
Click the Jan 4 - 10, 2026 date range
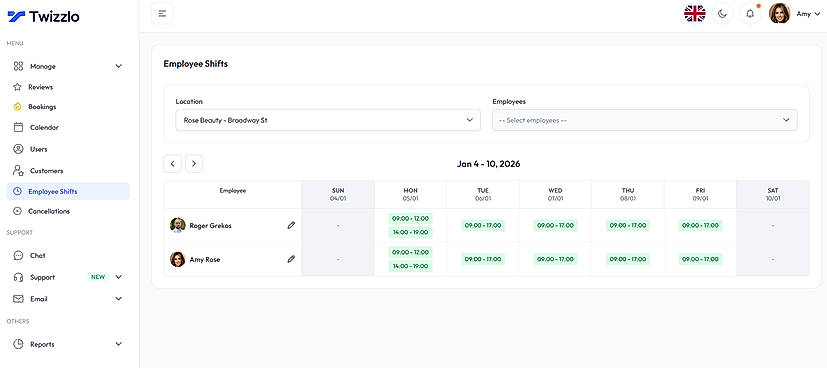pos(488,164)
